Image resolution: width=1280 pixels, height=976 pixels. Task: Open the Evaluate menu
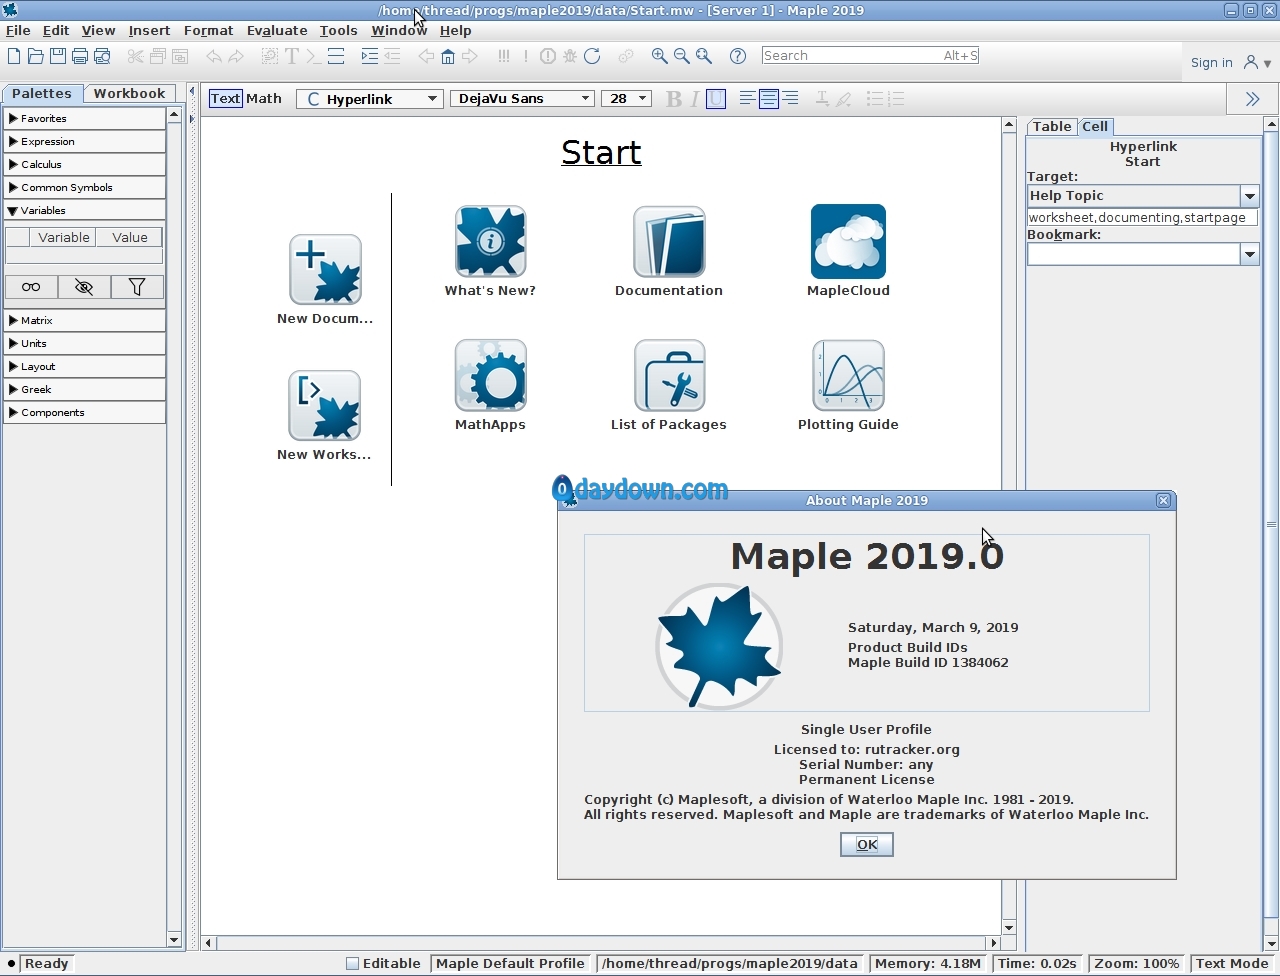[277, 31]
